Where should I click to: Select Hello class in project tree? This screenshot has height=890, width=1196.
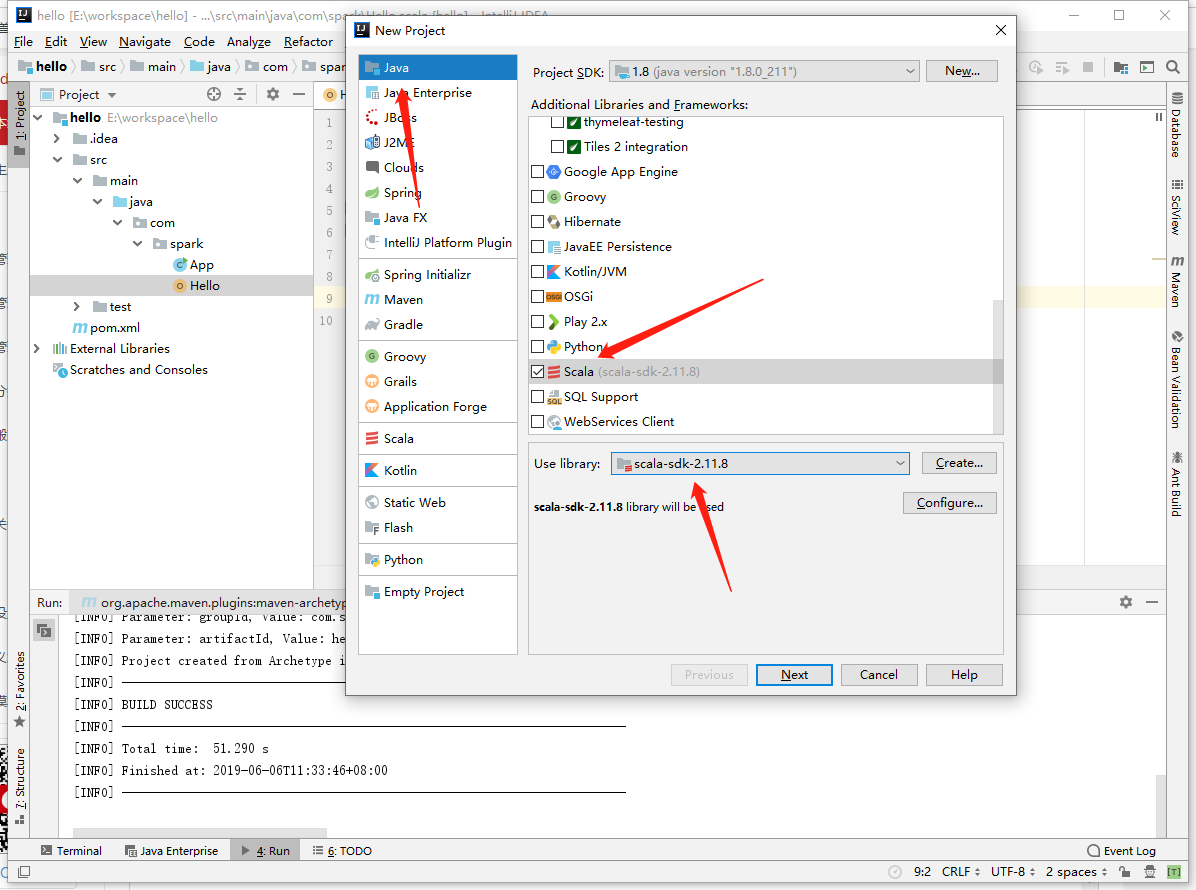(204, 285)
